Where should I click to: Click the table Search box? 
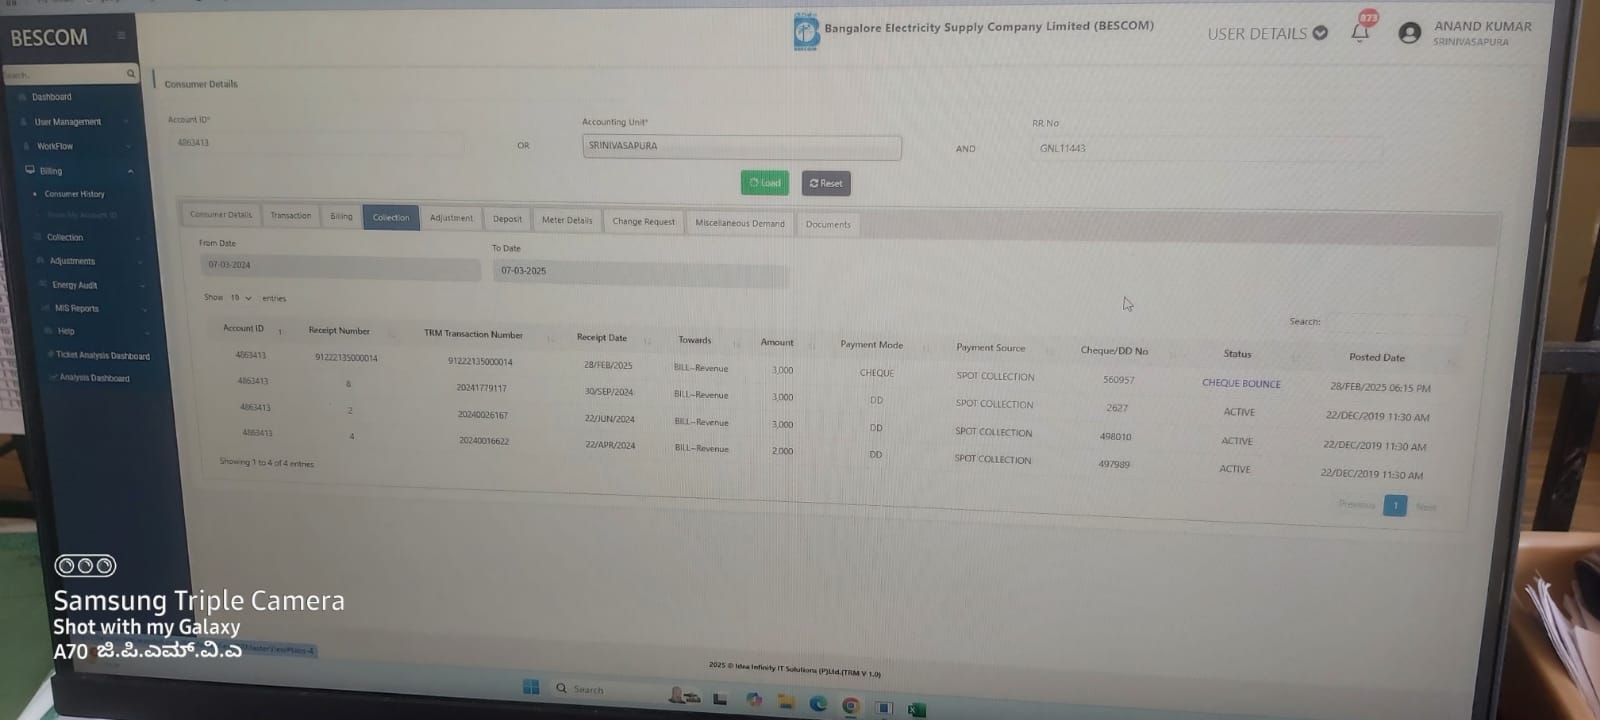click(1396, 323)
